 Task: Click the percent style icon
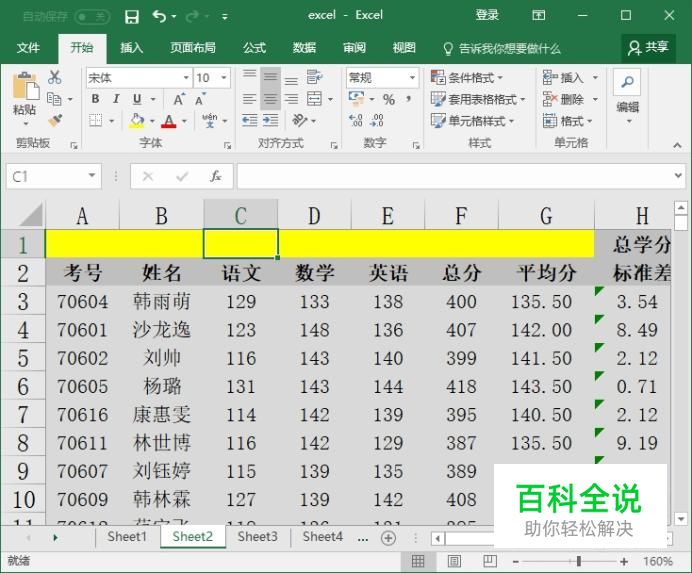389,99
